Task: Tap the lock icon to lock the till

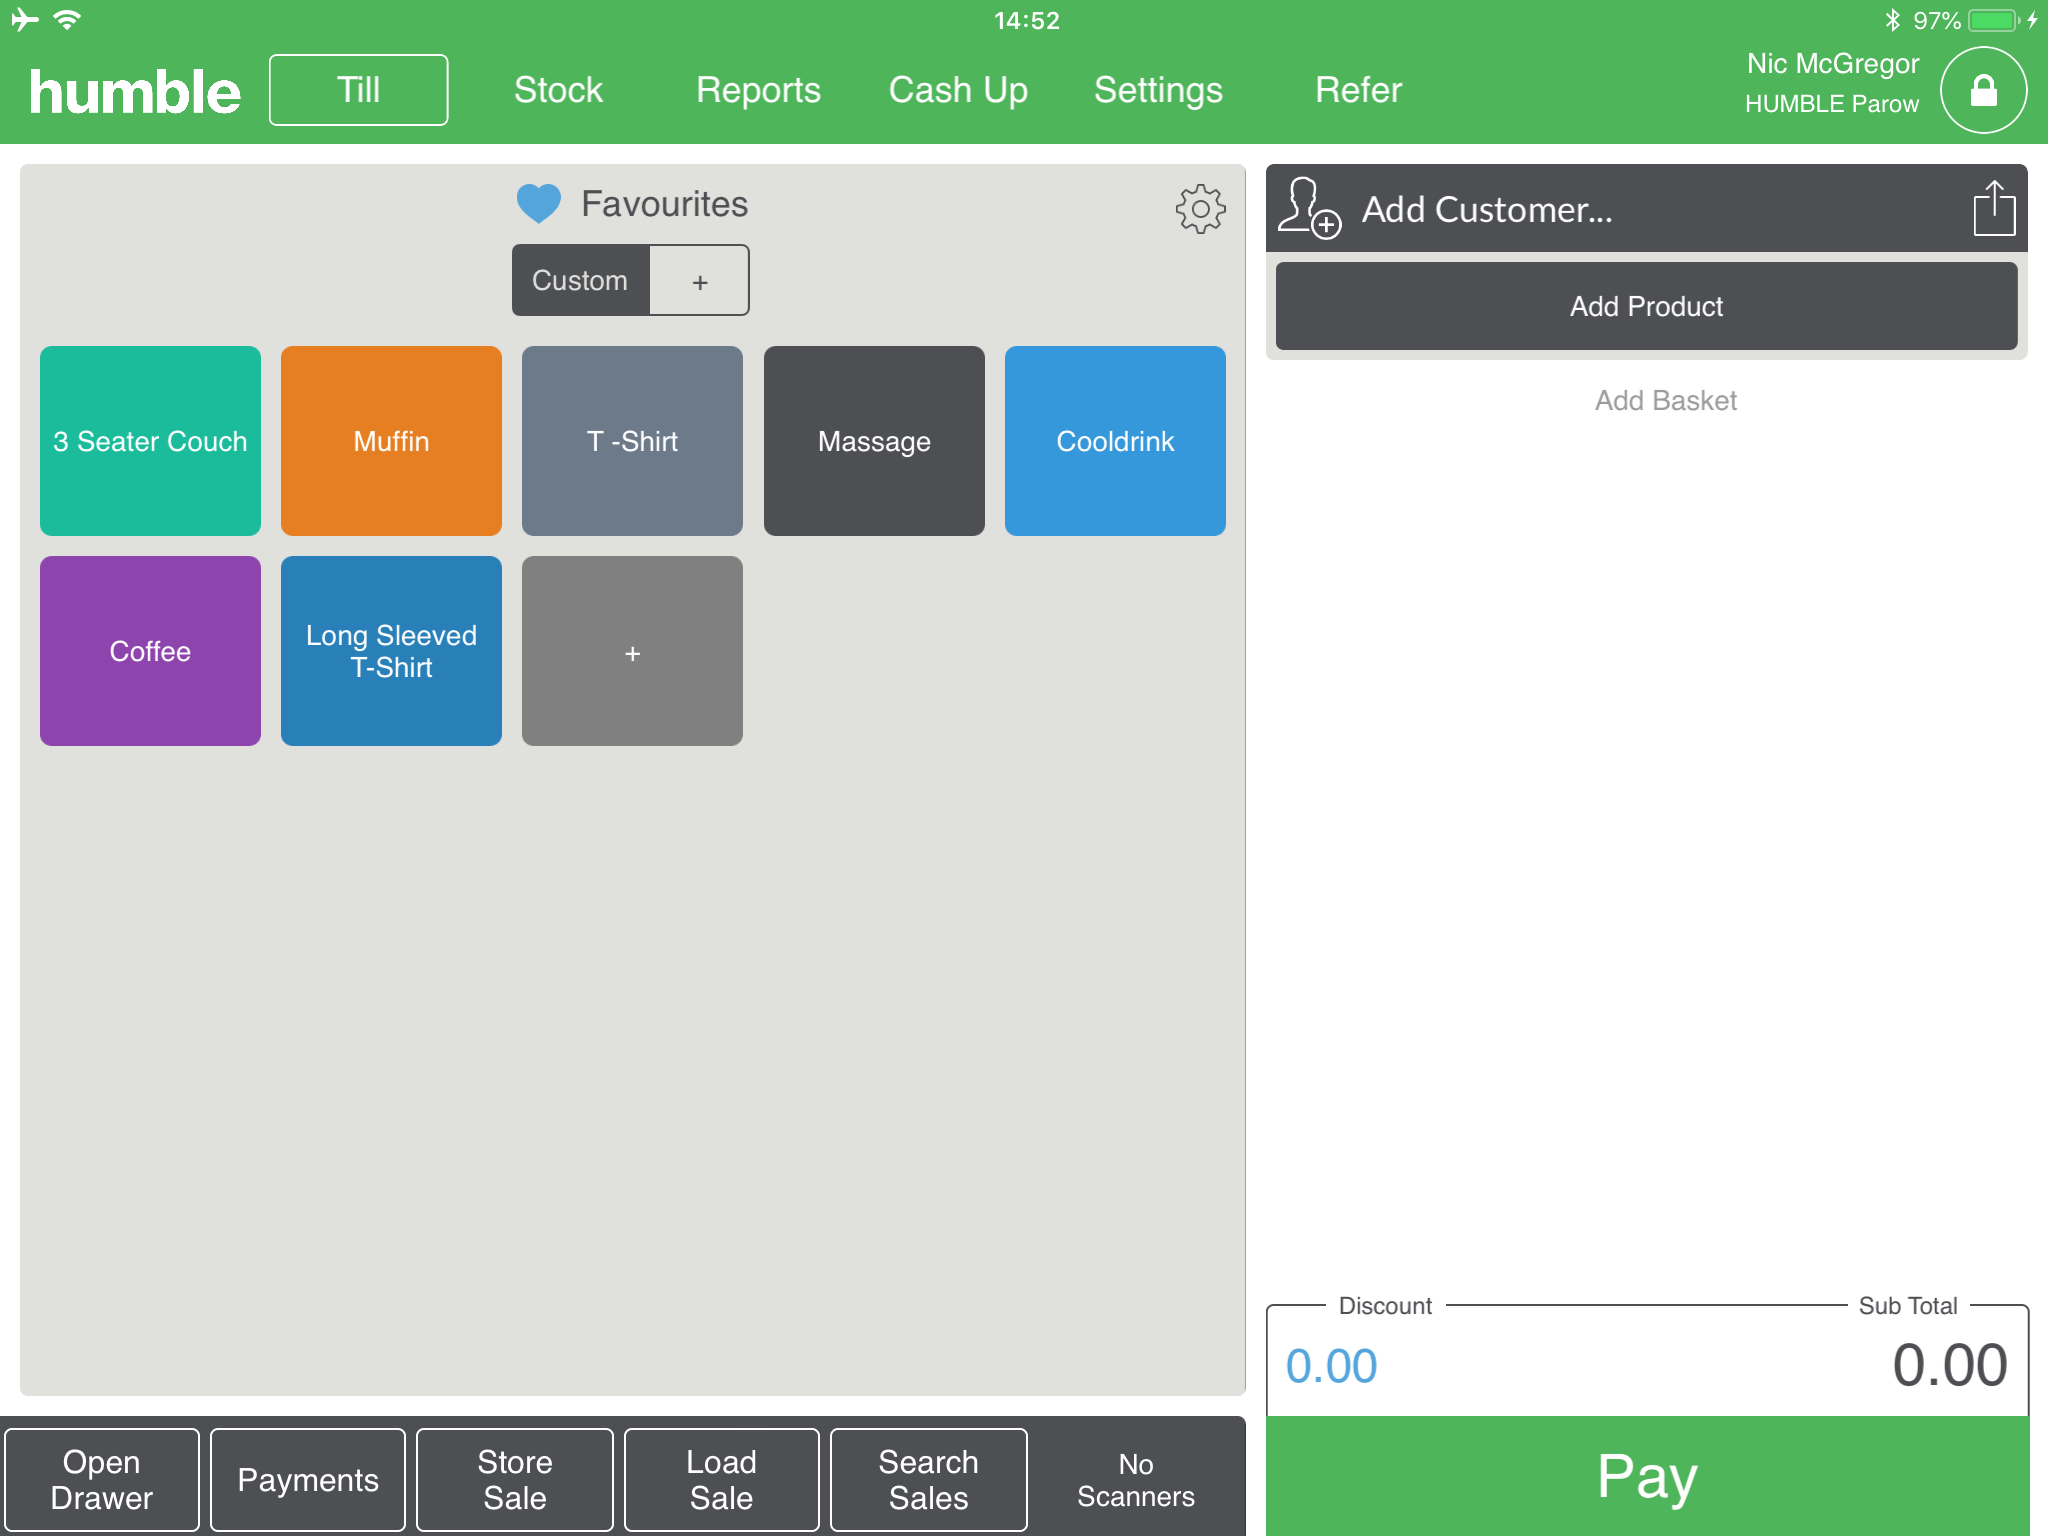Action: pos(1983,90)
